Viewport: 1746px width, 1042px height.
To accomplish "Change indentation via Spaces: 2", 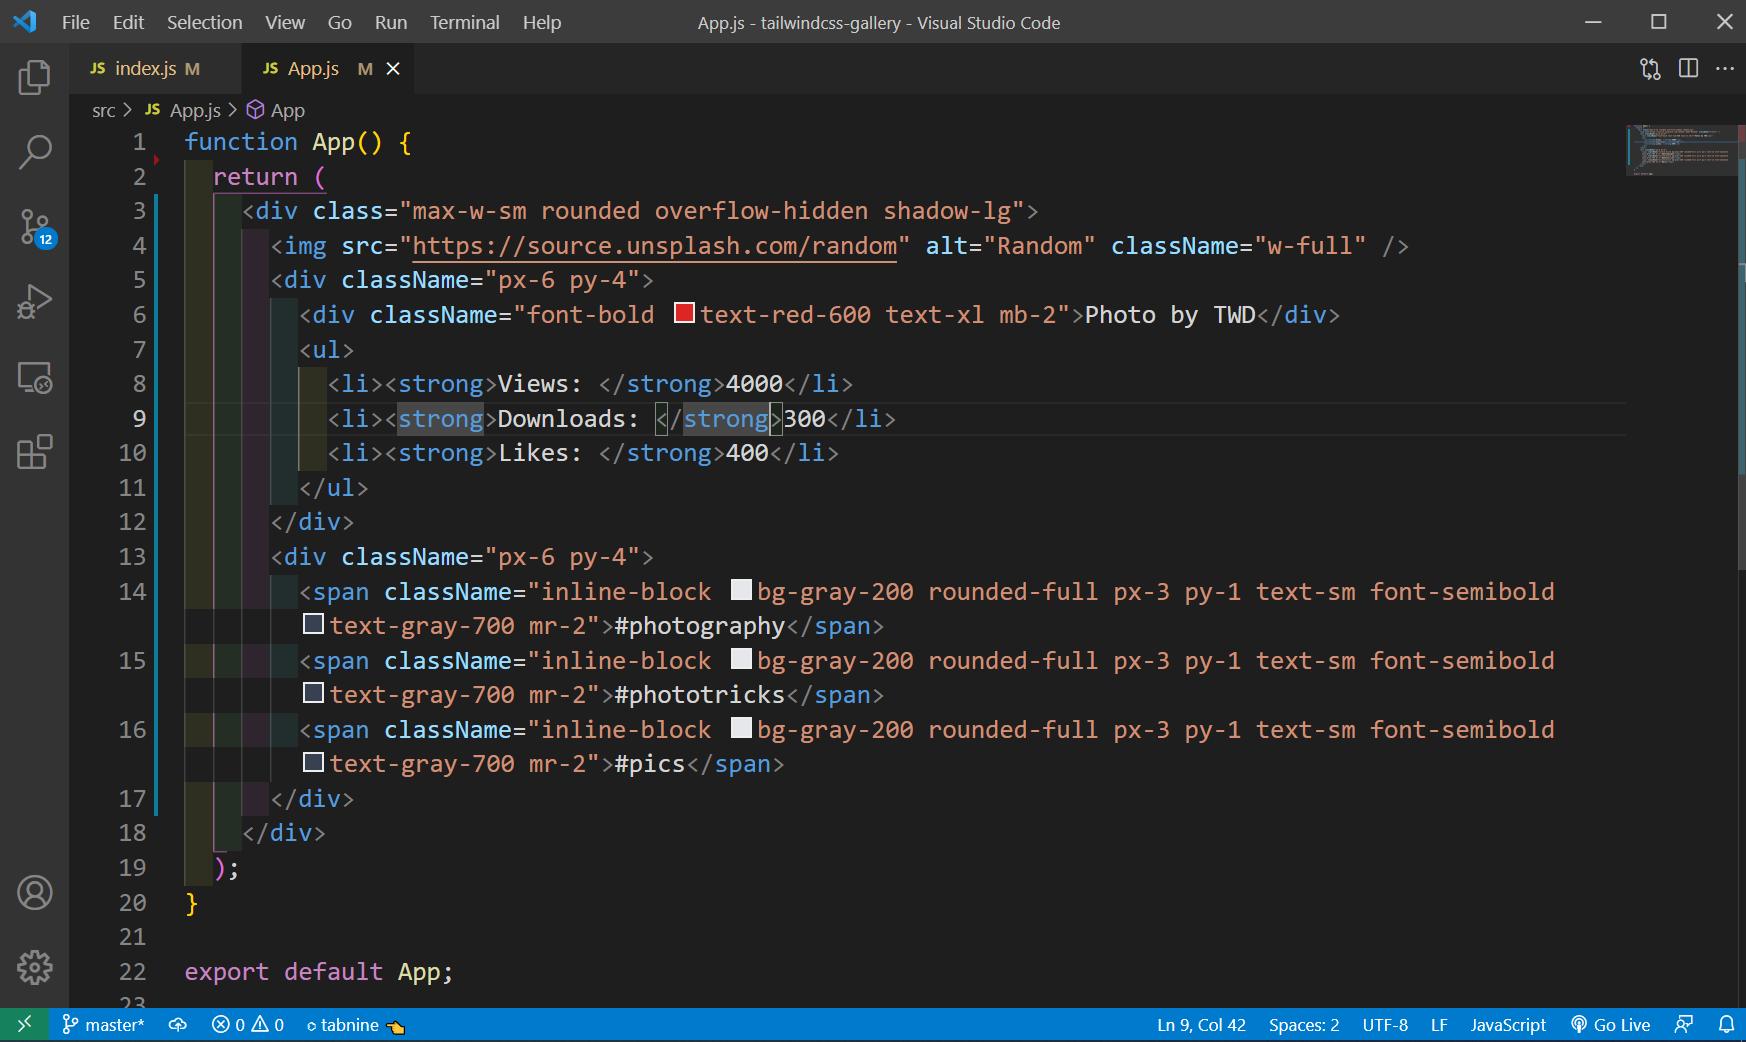I will point(1304,1025).
